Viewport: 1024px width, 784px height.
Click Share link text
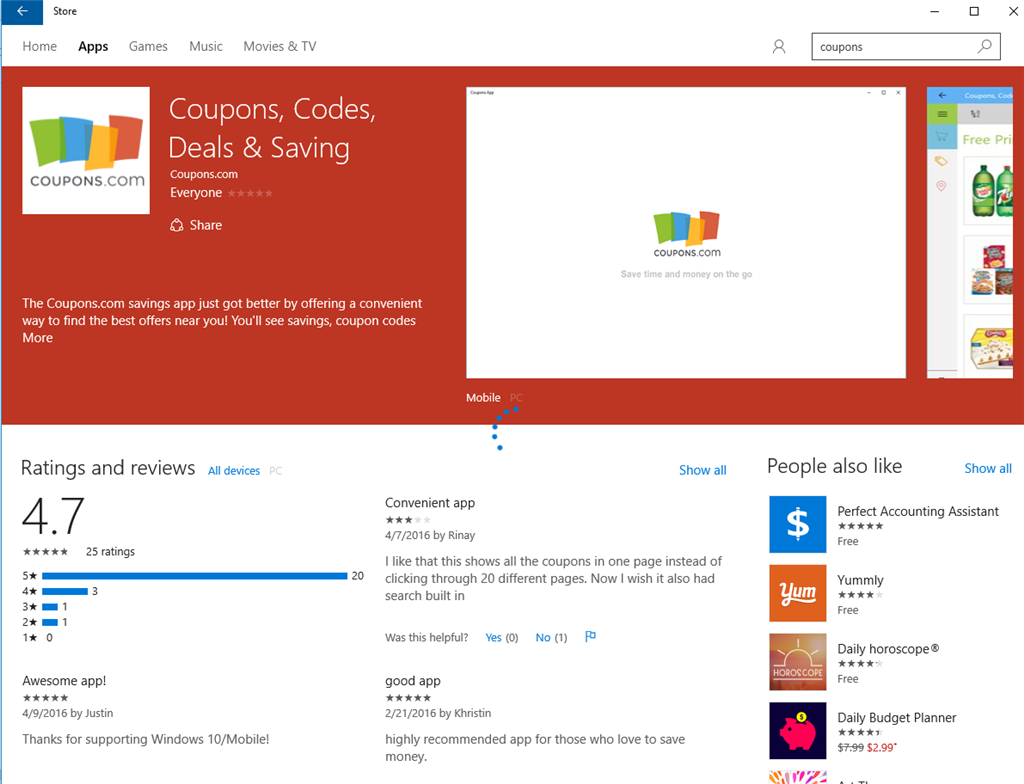tap(206, 225)
